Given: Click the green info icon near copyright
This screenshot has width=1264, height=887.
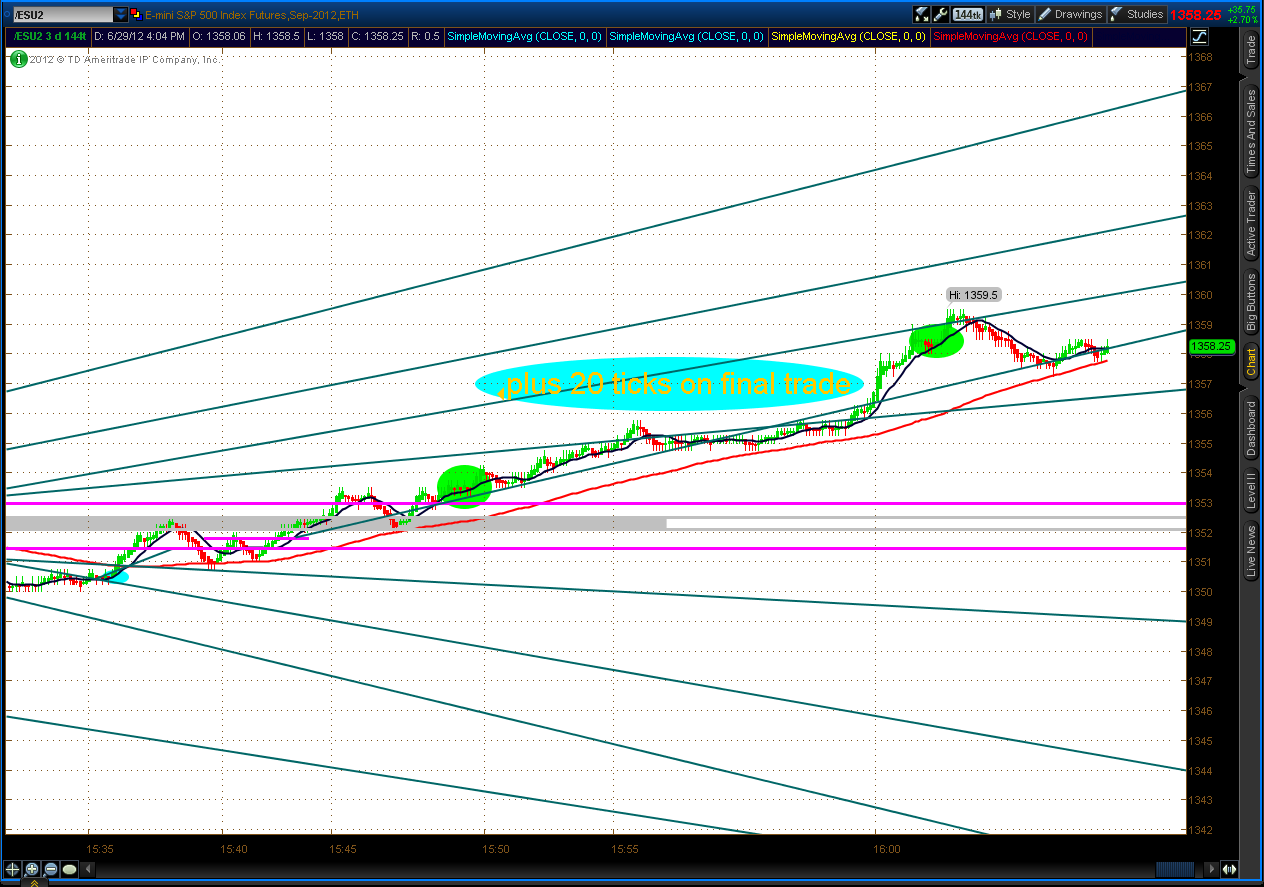Looking at the screenshot, I should 18,58.
